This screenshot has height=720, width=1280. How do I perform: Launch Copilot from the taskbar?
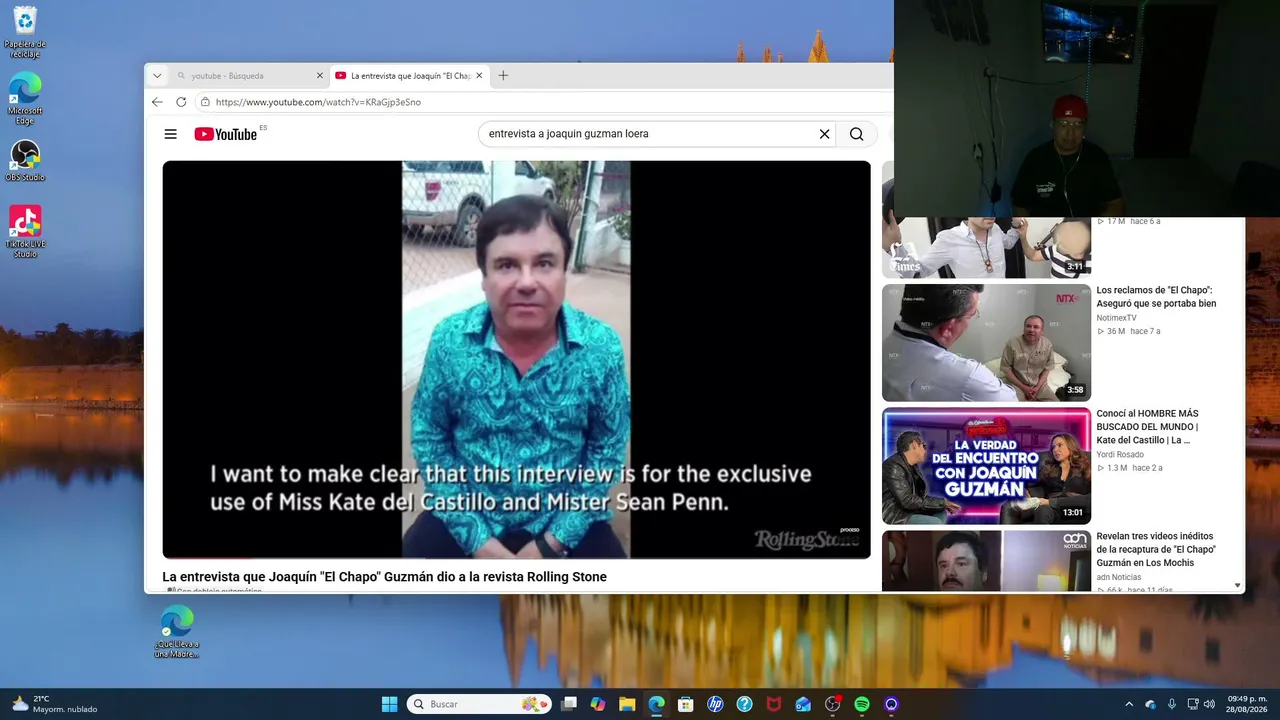click(598, 704)
